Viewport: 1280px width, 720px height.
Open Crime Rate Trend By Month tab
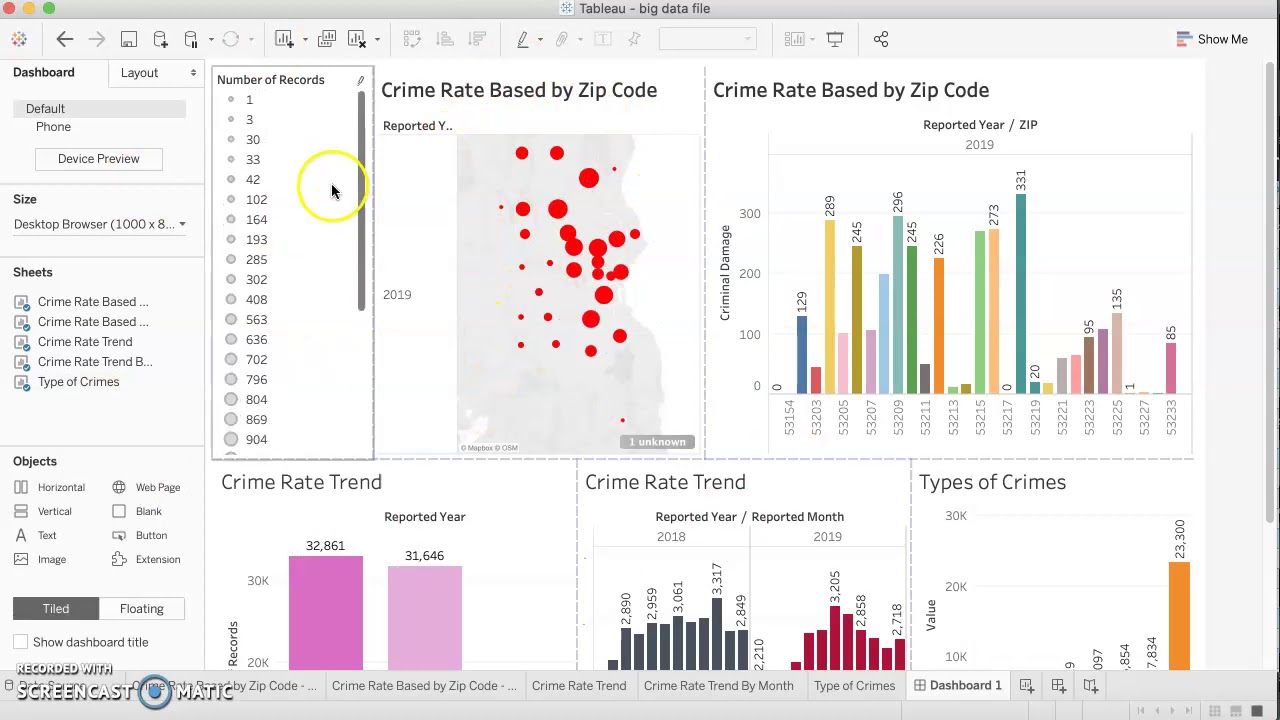coord(718,686)
